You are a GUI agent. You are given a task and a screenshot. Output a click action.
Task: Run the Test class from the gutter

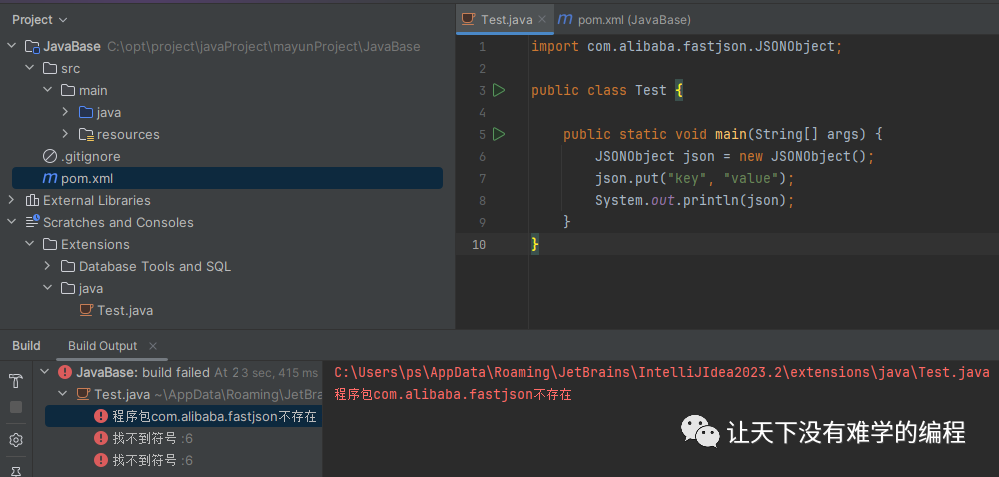coord(499,90)
